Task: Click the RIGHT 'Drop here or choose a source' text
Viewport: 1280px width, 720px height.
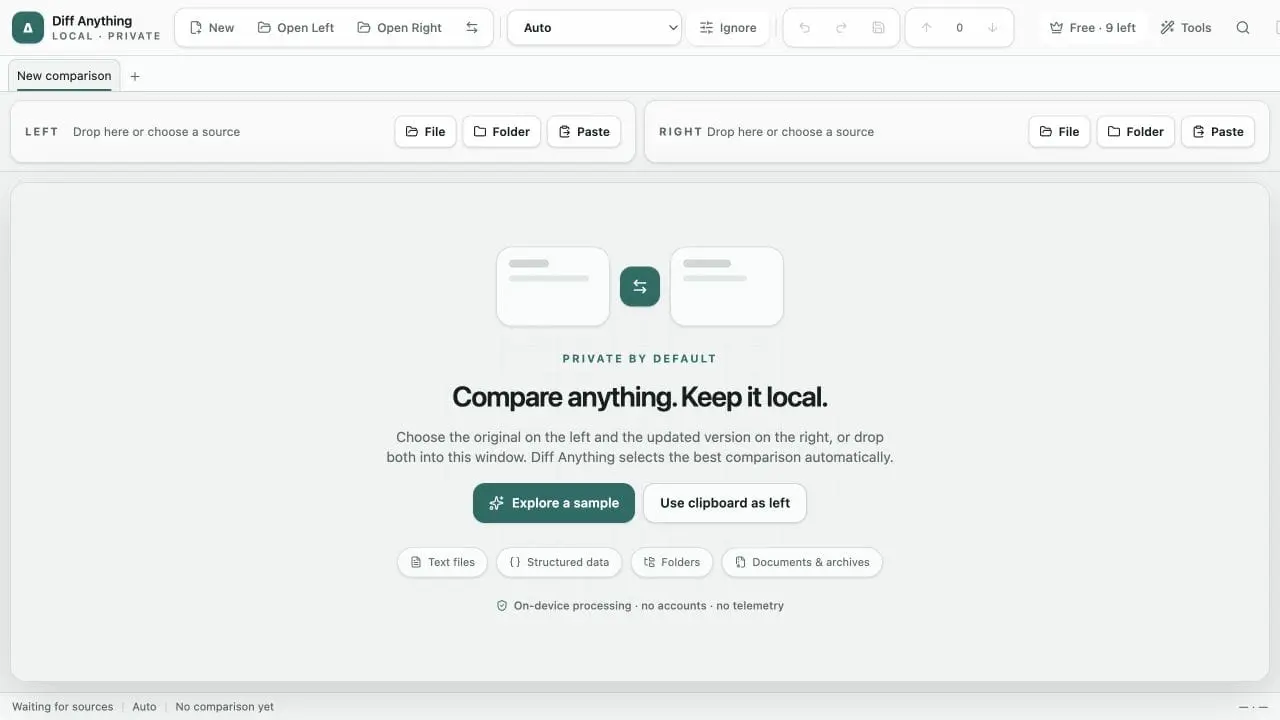Action: coord(790,132)
